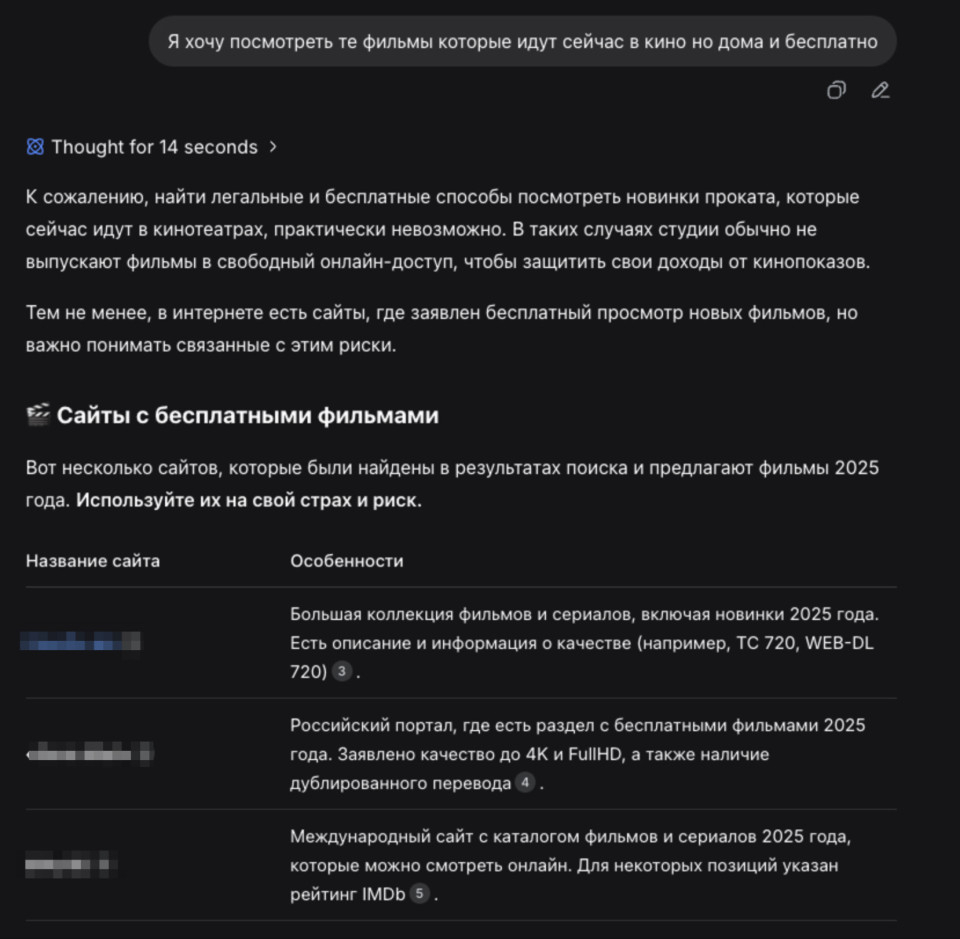Viewport: 960px width, 939px height.
Task: Click the second blurred site name in table
Action: click(88, 753)
